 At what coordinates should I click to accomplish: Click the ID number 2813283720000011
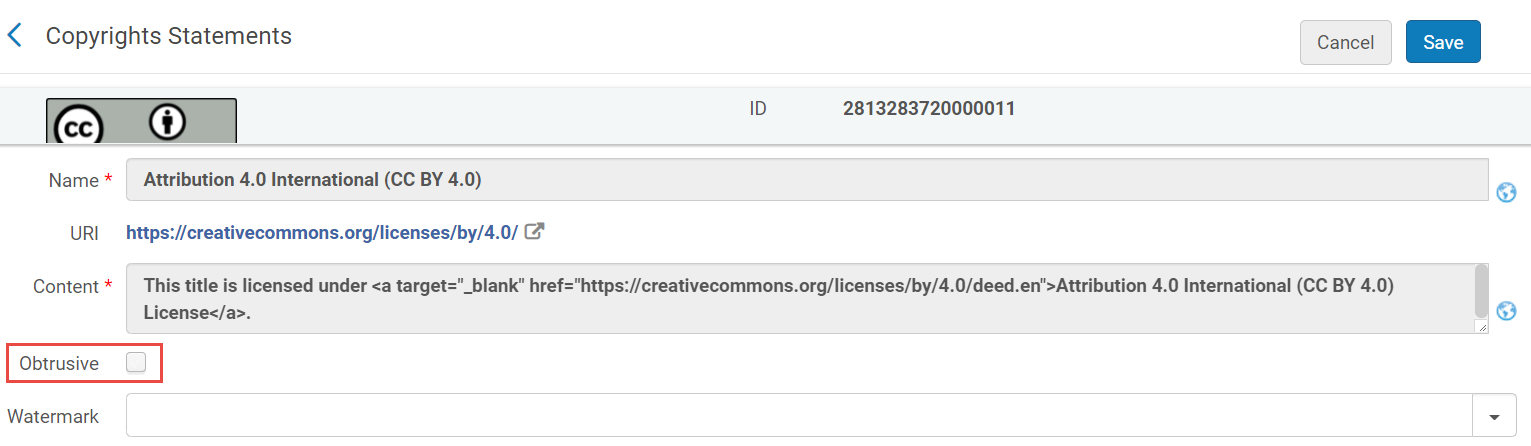click(x=929, y=108)
